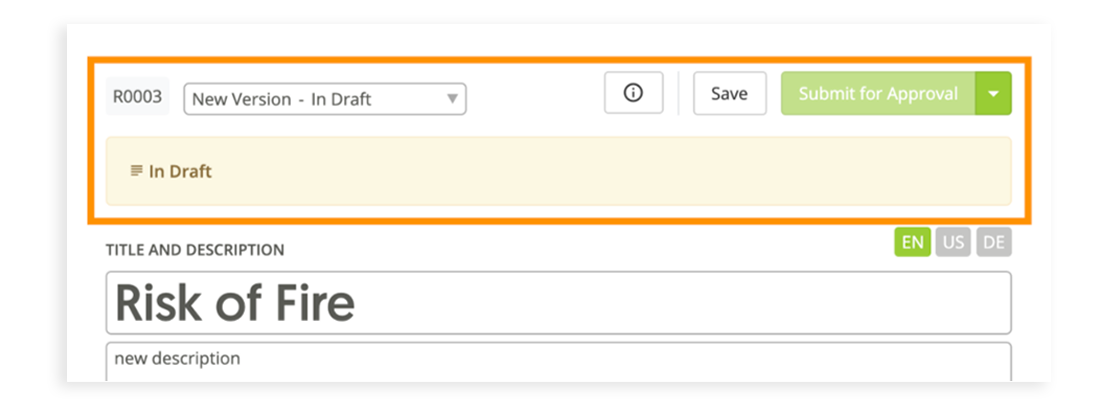Switch to the US language tab
Viewport: 1118px width, 406px height.
pos(953,243)
